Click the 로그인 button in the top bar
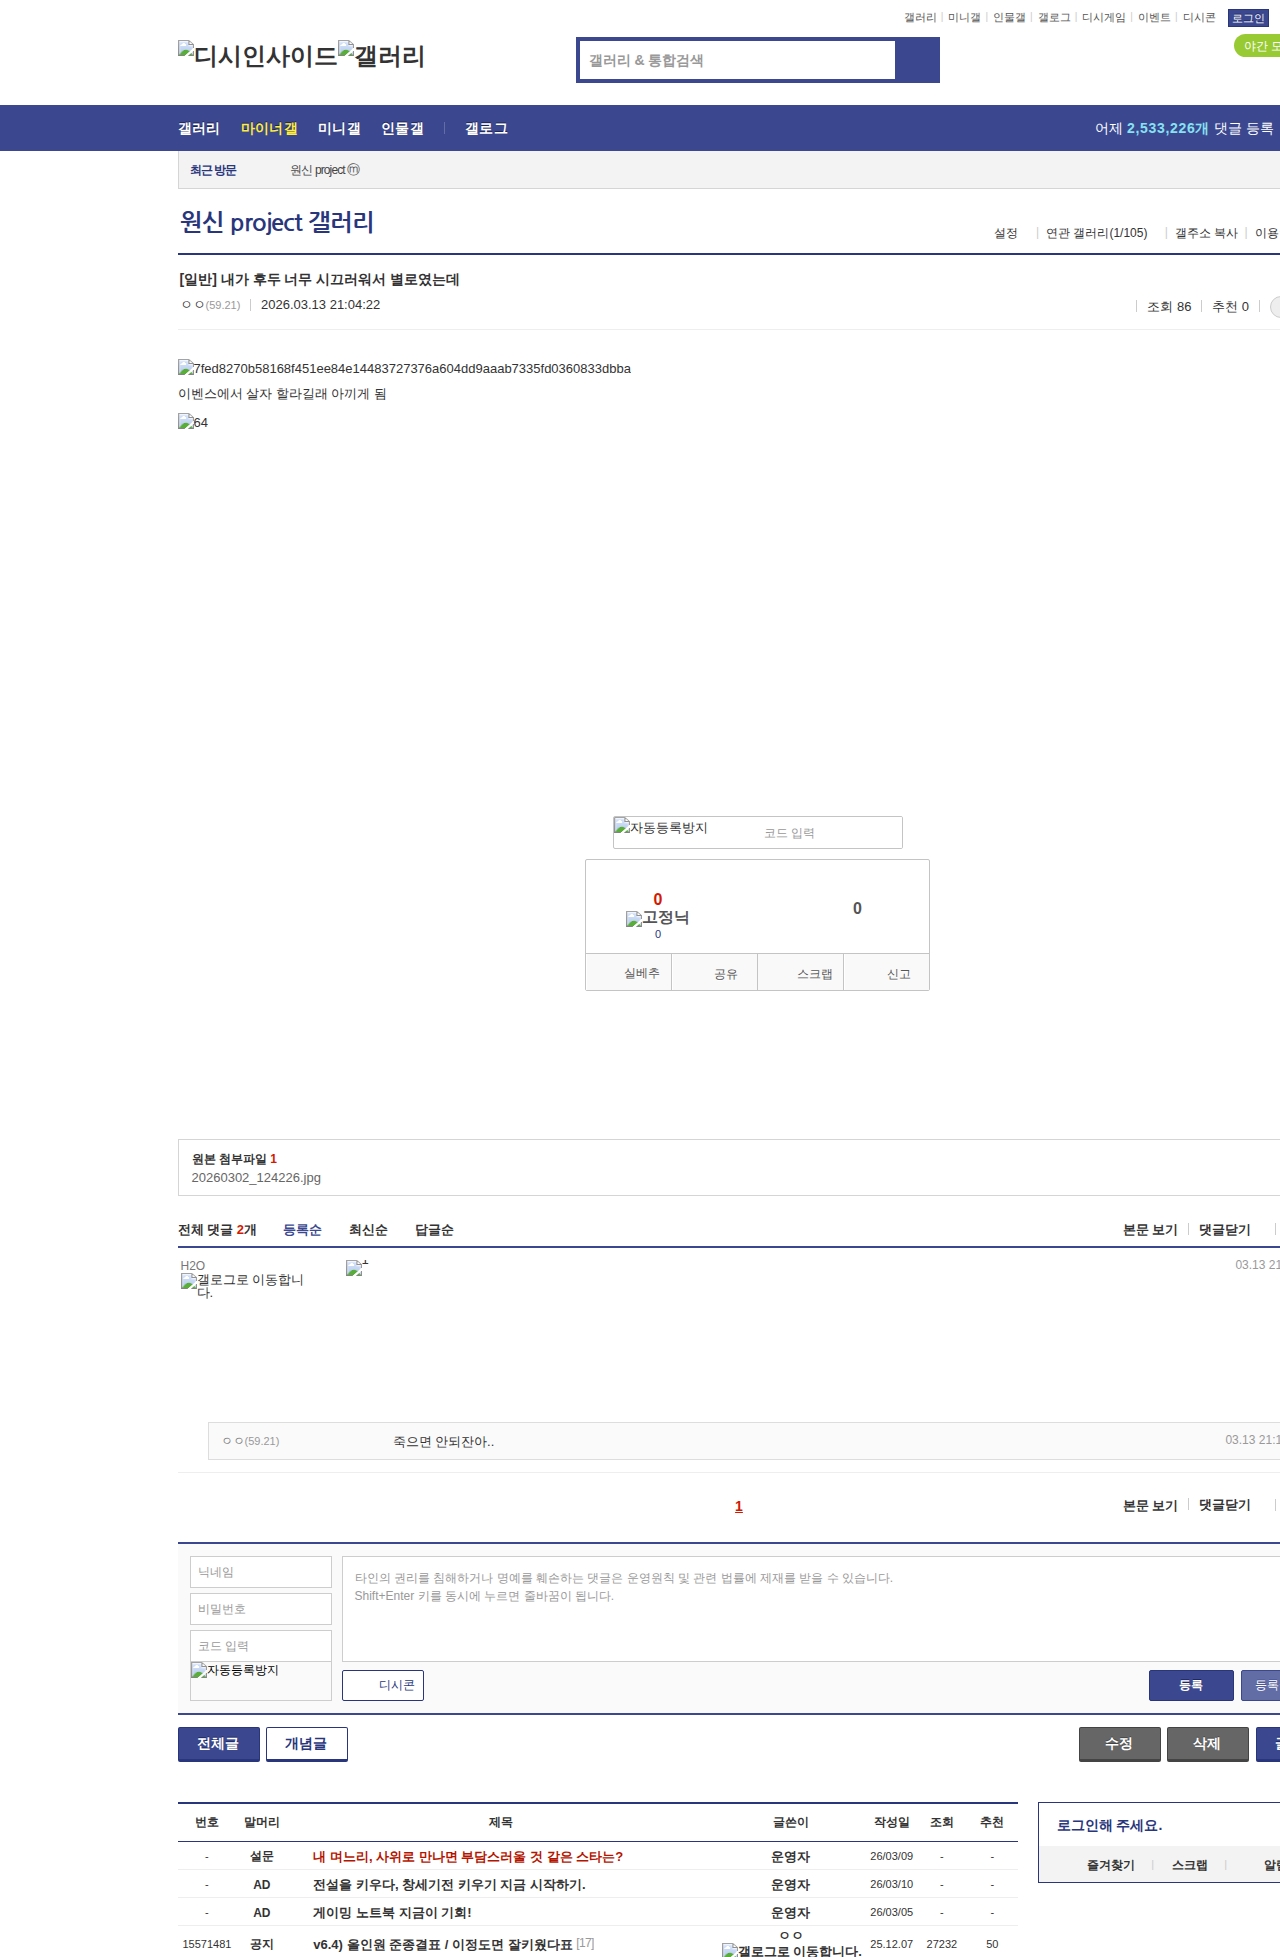The width and height of the screenshot is (1280, 1957). point(1248,18)
